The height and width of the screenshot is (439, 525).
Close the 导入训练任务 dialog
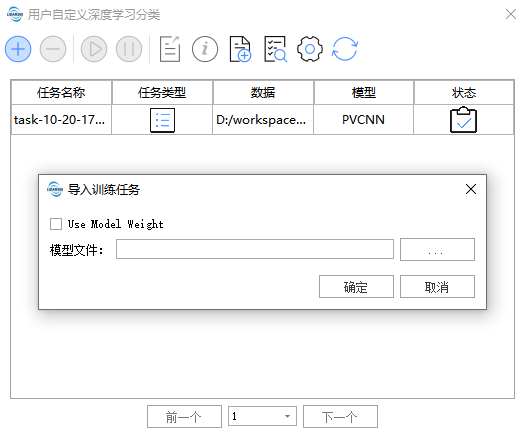point(471,189)
